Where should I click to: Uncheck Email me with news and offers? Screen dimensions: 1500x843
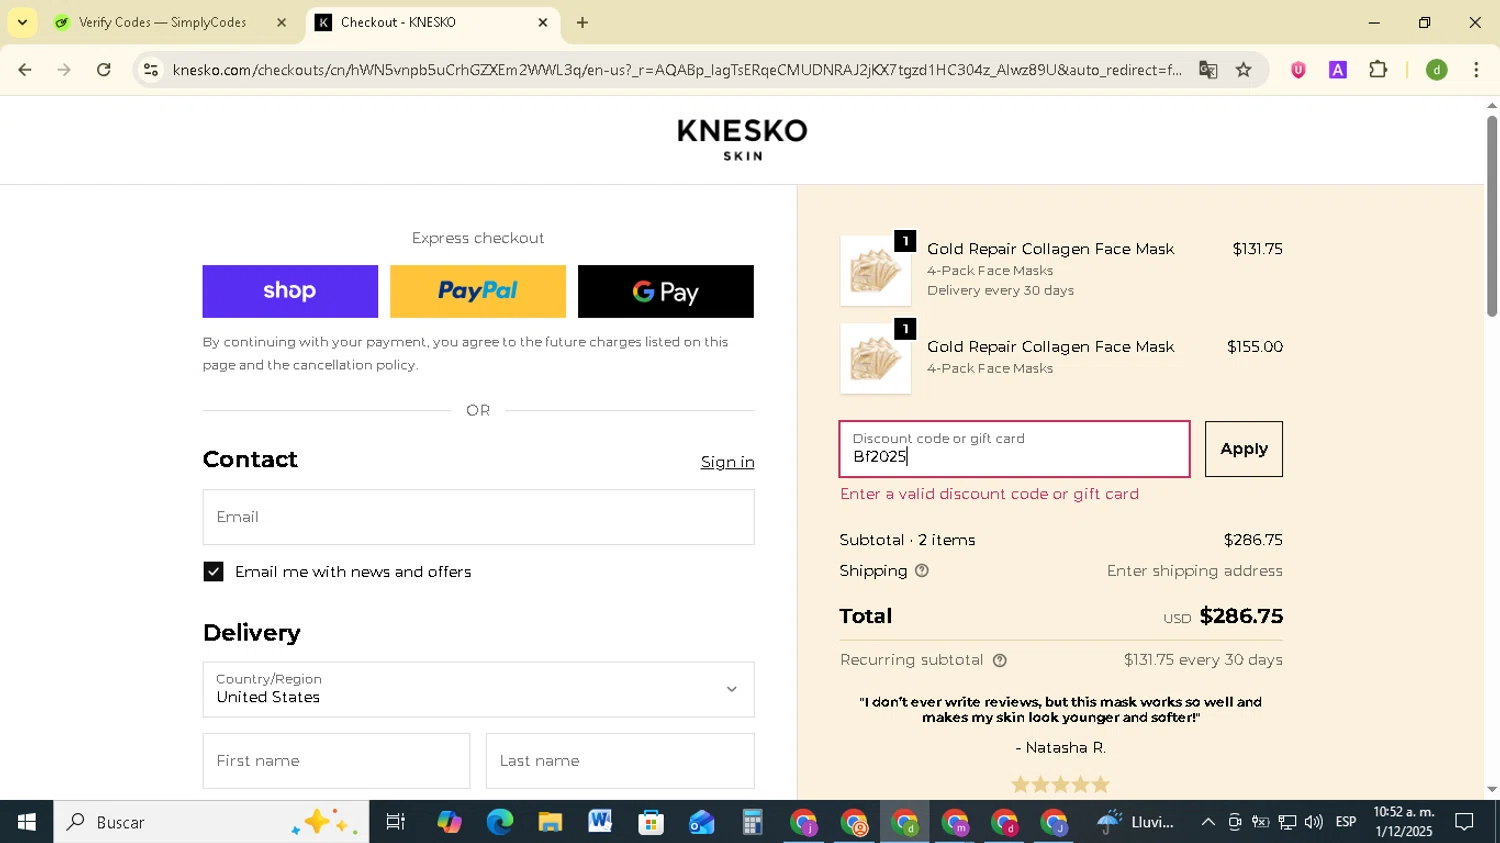click(x=213, y=571)
